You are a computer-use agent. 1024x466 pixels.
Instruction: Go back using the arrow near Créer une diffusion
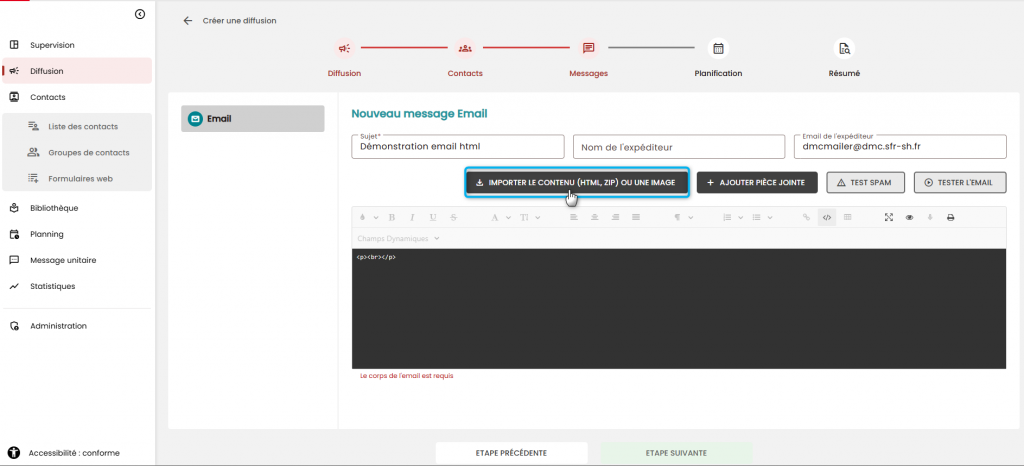pos(188,21)
